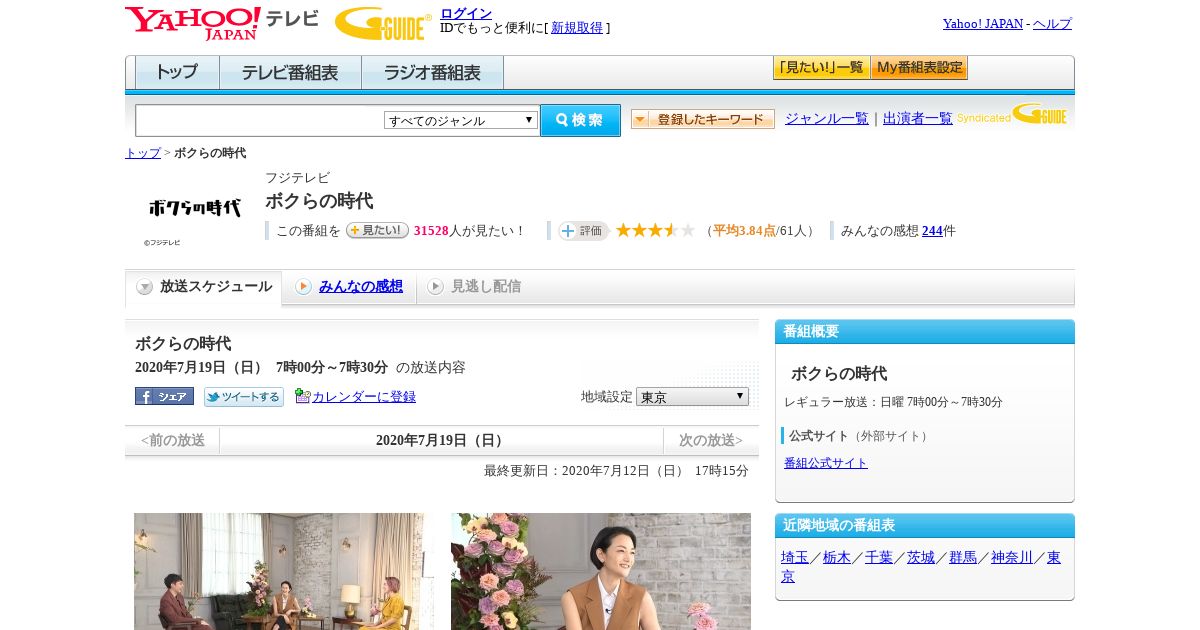Open the 番組公式サイト link
1200x630 pixels.
pyautogui.click(x=826, y=463)
